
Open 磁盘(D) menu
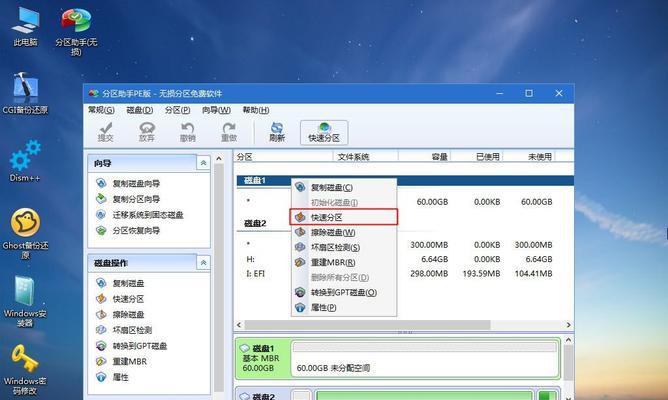click(x=140, y=110)
